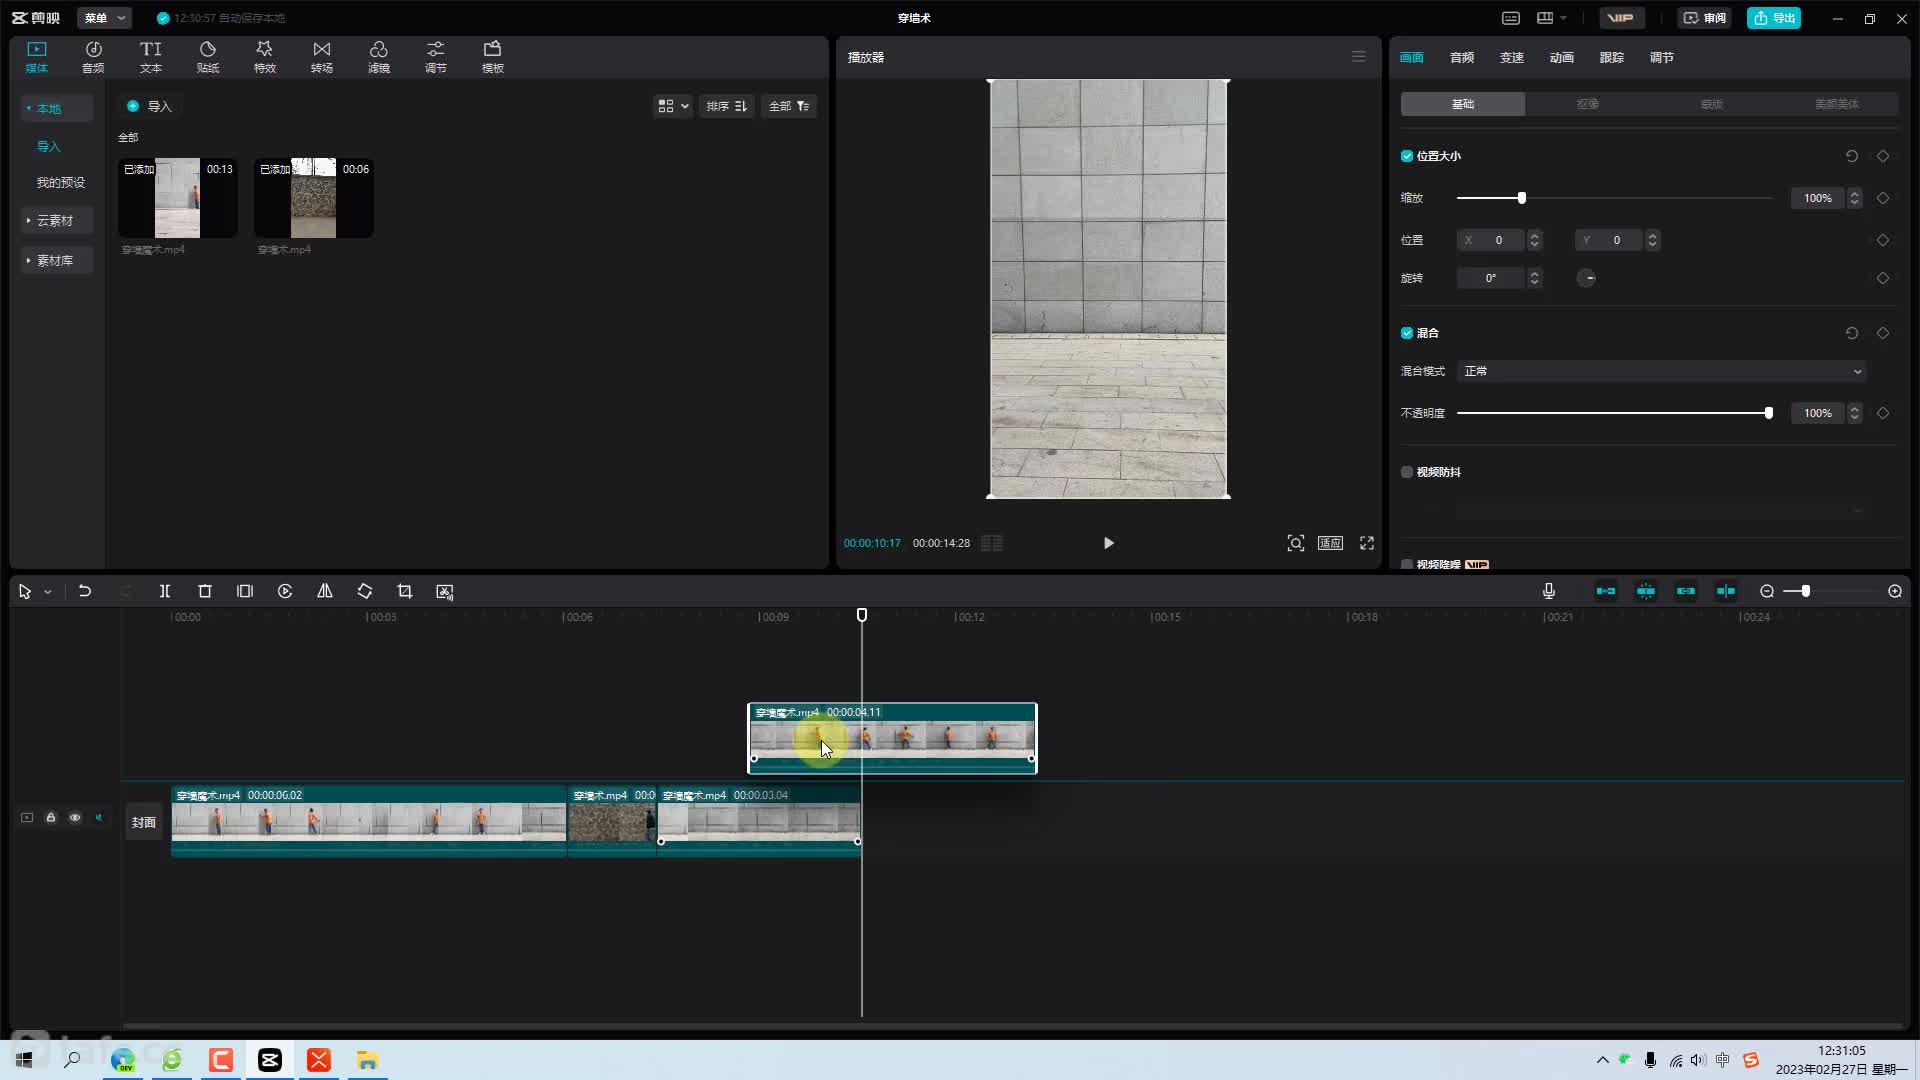Open the 特效 (Effects) panel
The height and width of the screenshot is (1080, 1920).
click(x=264, y=57)
